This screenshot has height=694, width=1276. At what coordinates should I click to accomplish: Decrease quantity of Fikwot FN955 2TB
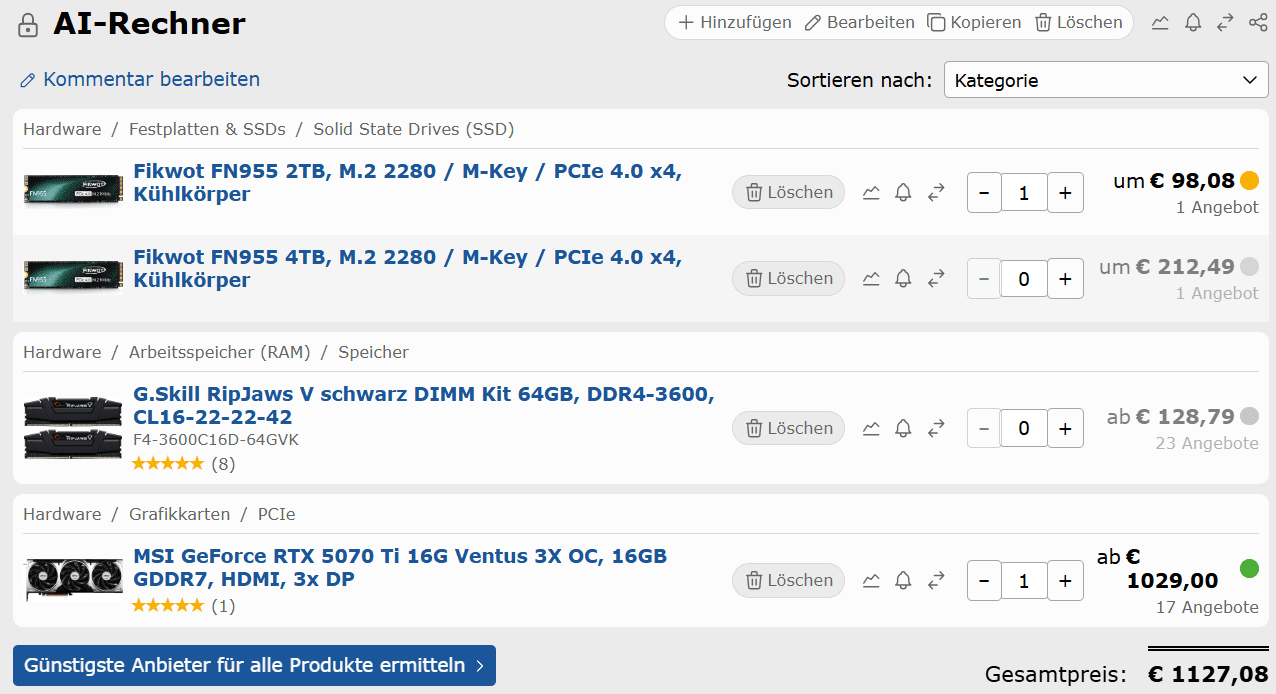click(x=984, y=193)
